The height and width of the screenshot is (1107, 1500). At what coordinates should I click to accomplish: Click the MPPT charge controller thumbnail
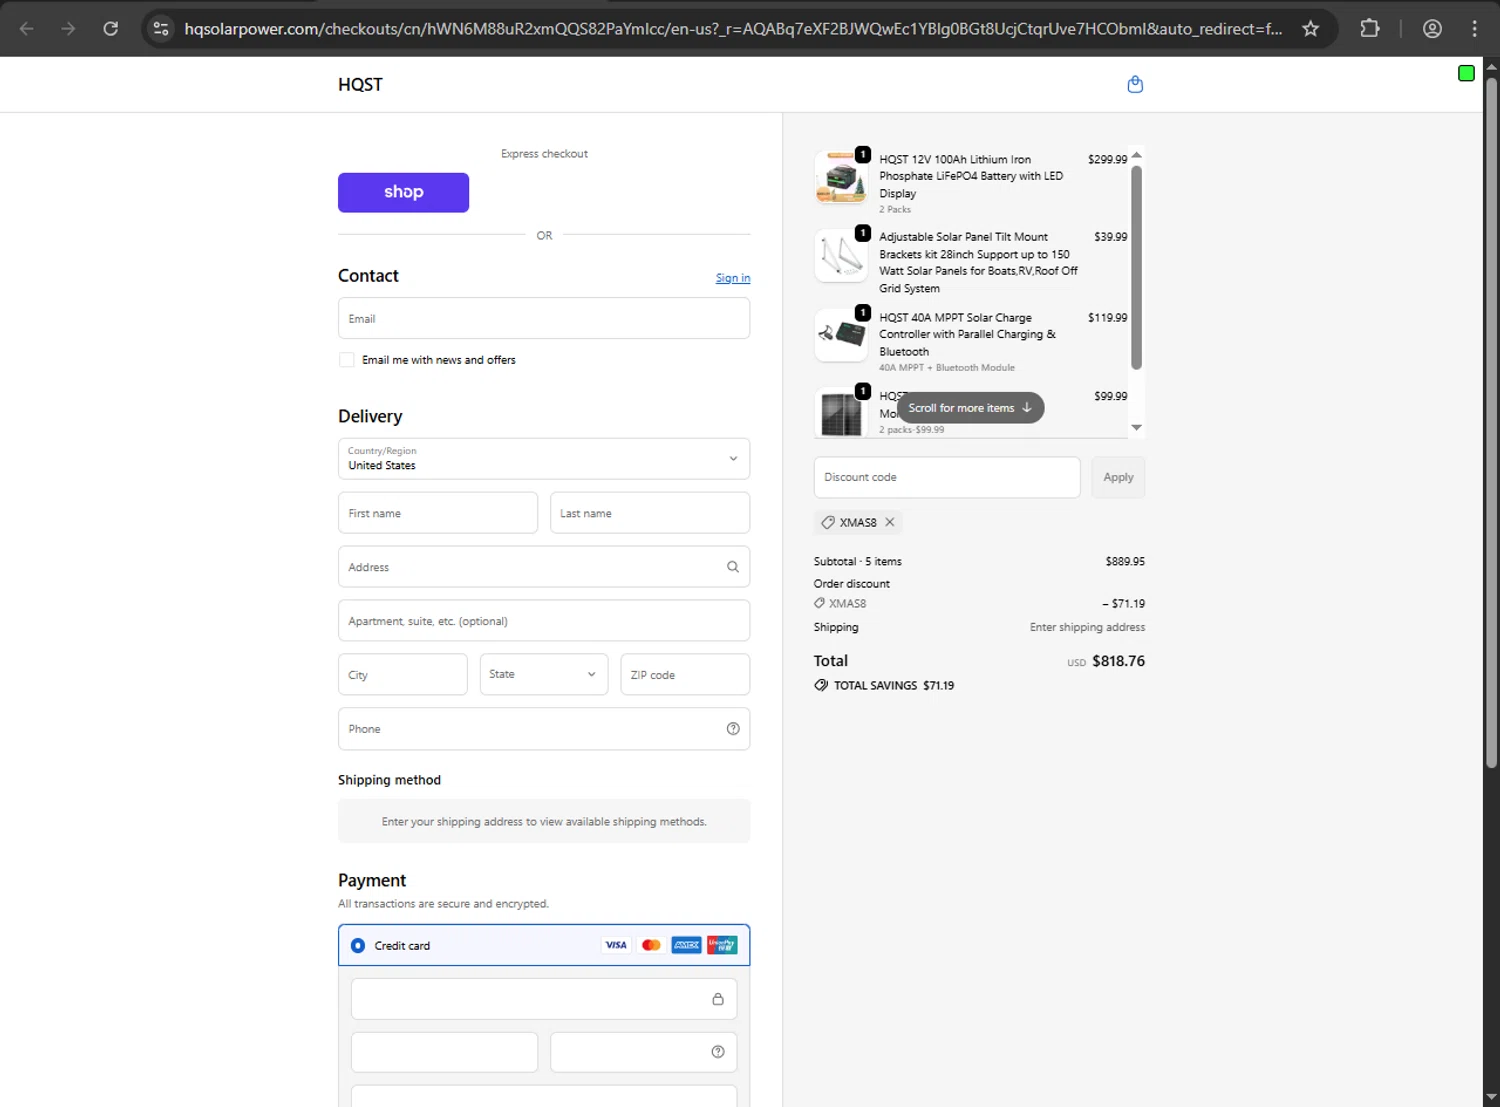coord(841,335)
